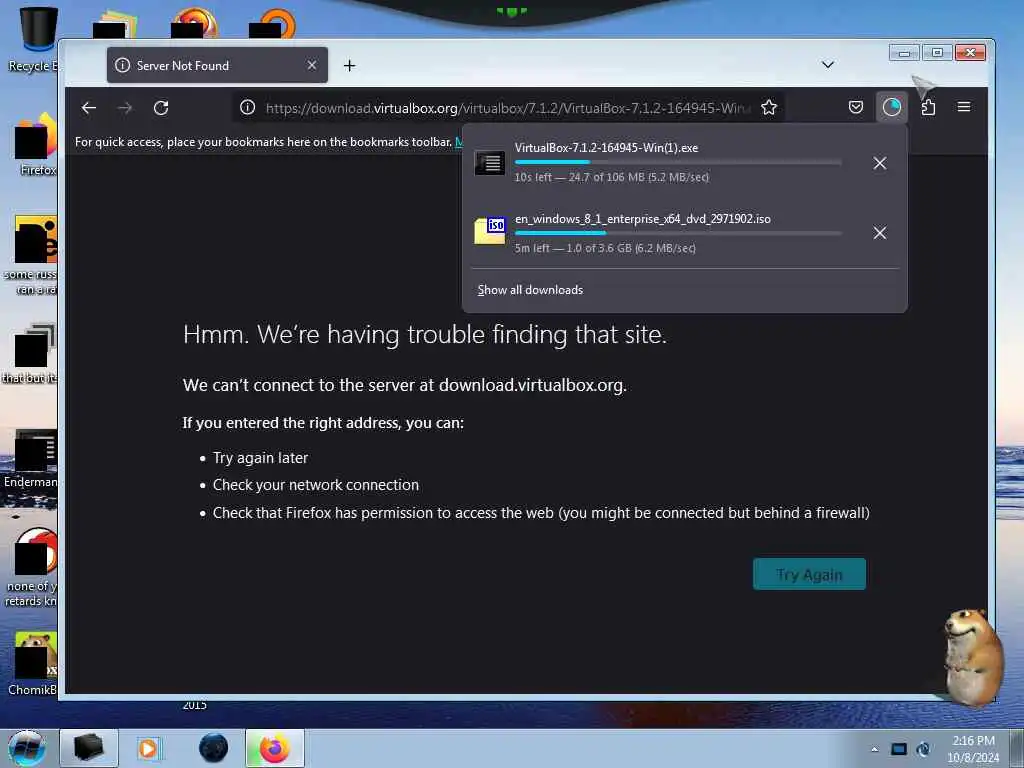Open Firefox application hamburger menu
1024x768 pixels.
coord(964,107)
